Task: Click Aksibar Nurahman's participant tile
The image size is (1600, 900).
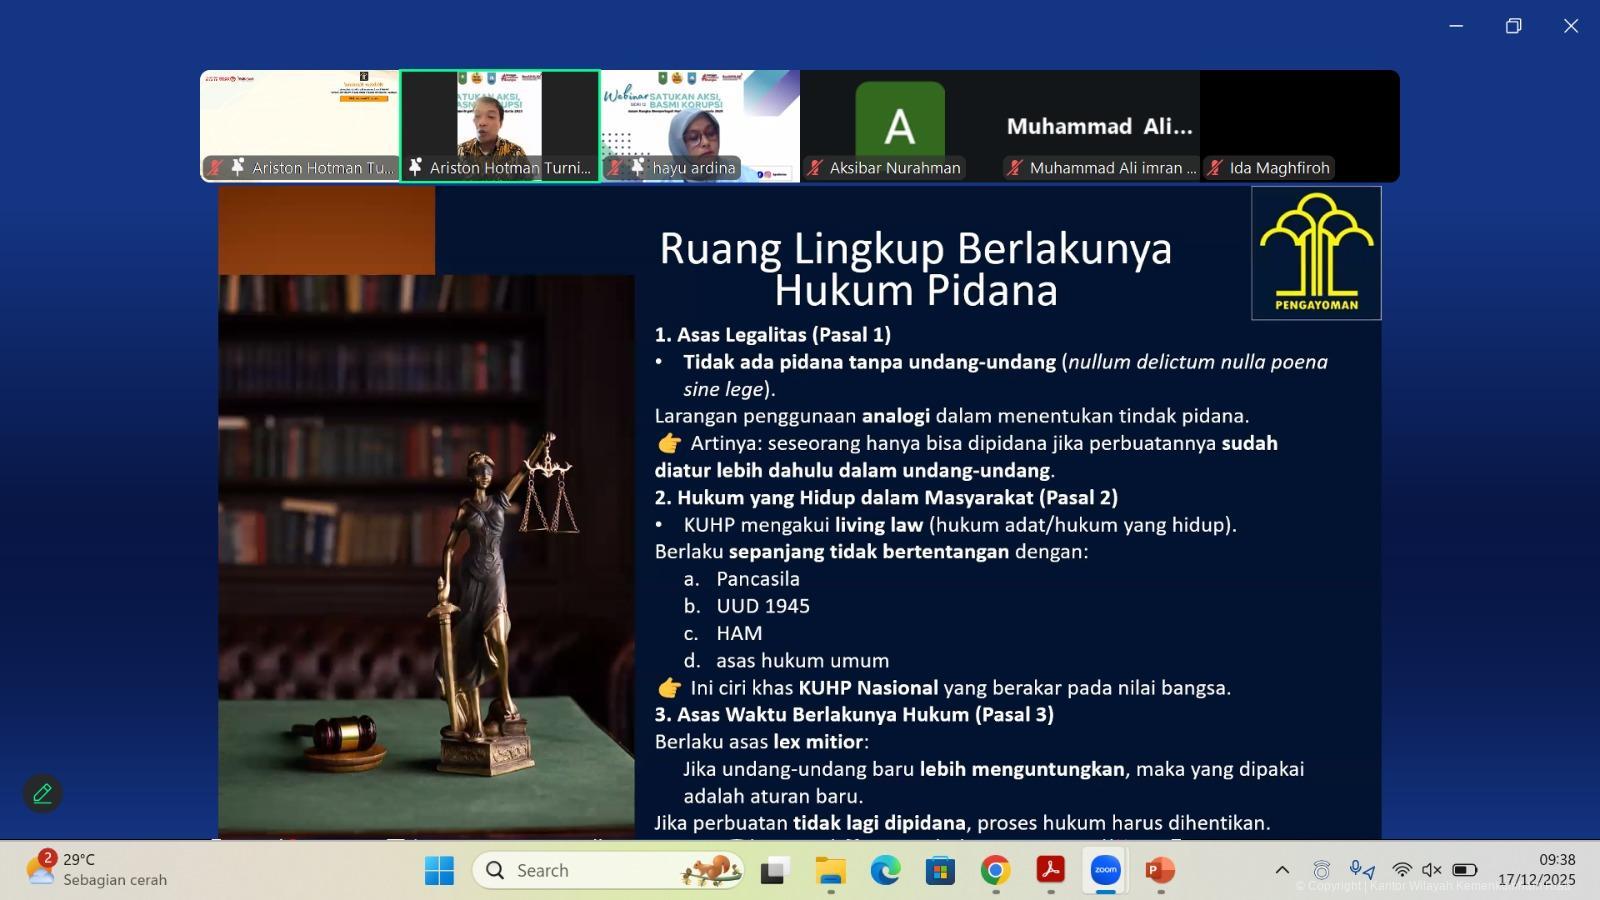Action: 900,125
